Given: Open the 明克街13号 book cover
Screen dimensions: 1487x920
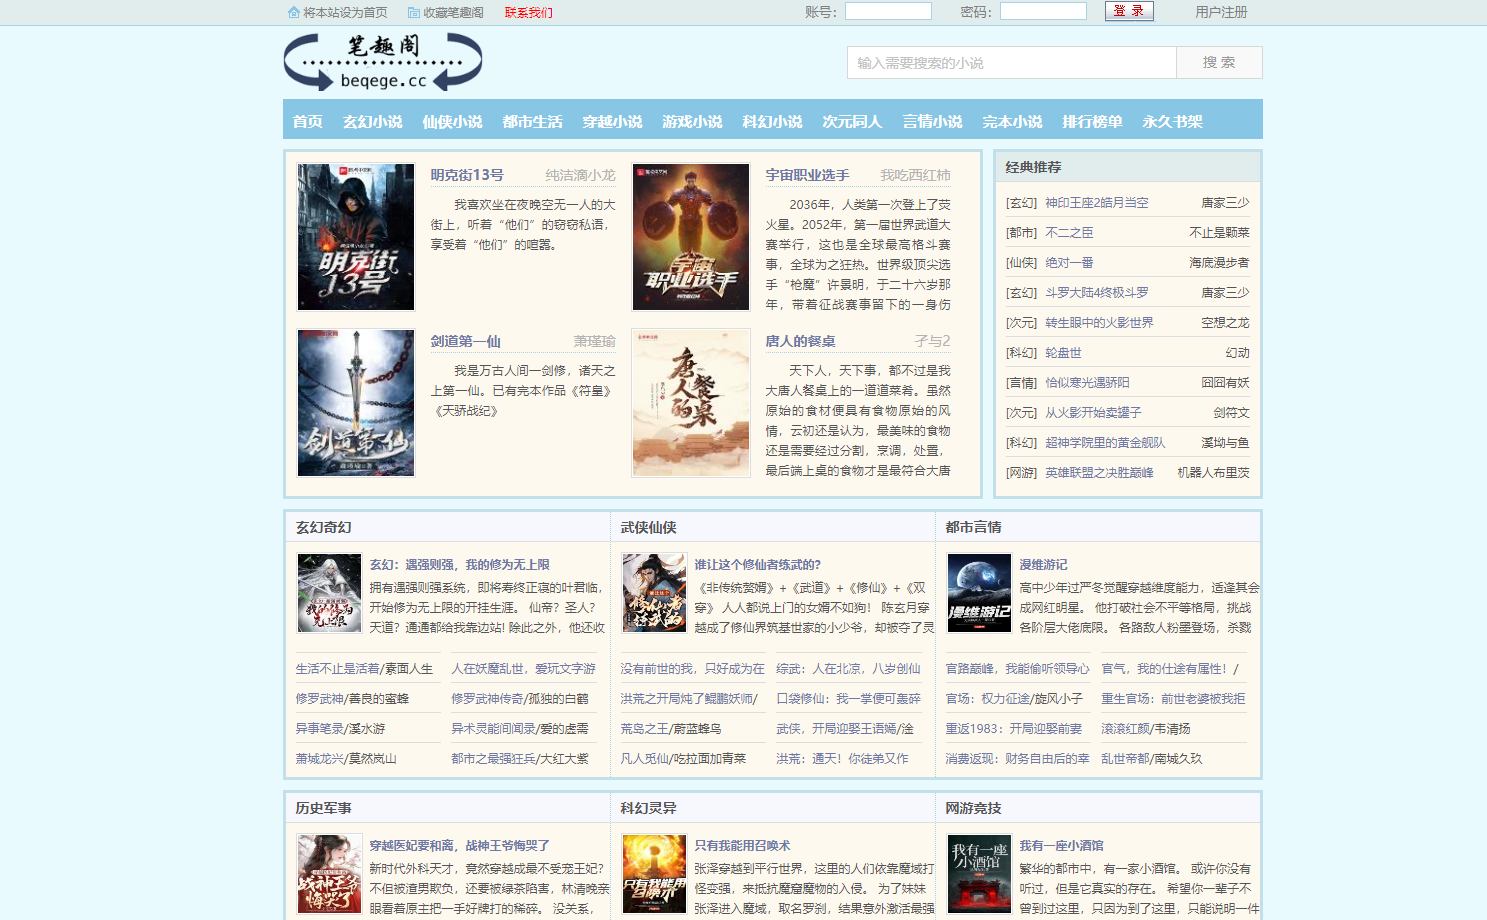Looking at the screenshot, I should point(356,237).
